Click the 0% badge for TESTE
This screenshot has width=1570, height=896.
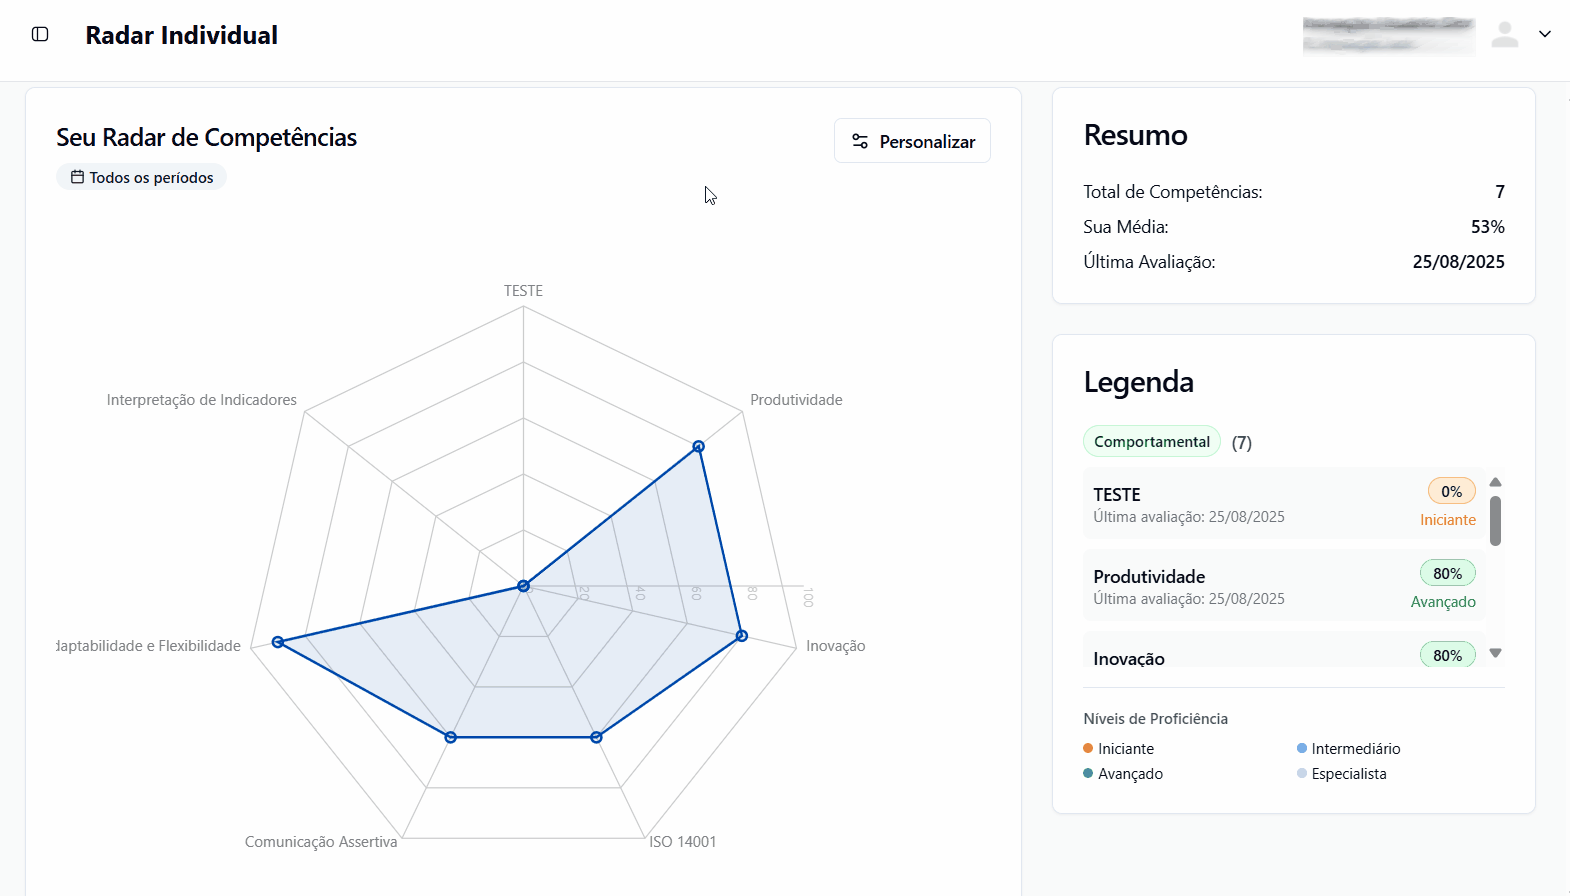click(x=1451, y=491)
